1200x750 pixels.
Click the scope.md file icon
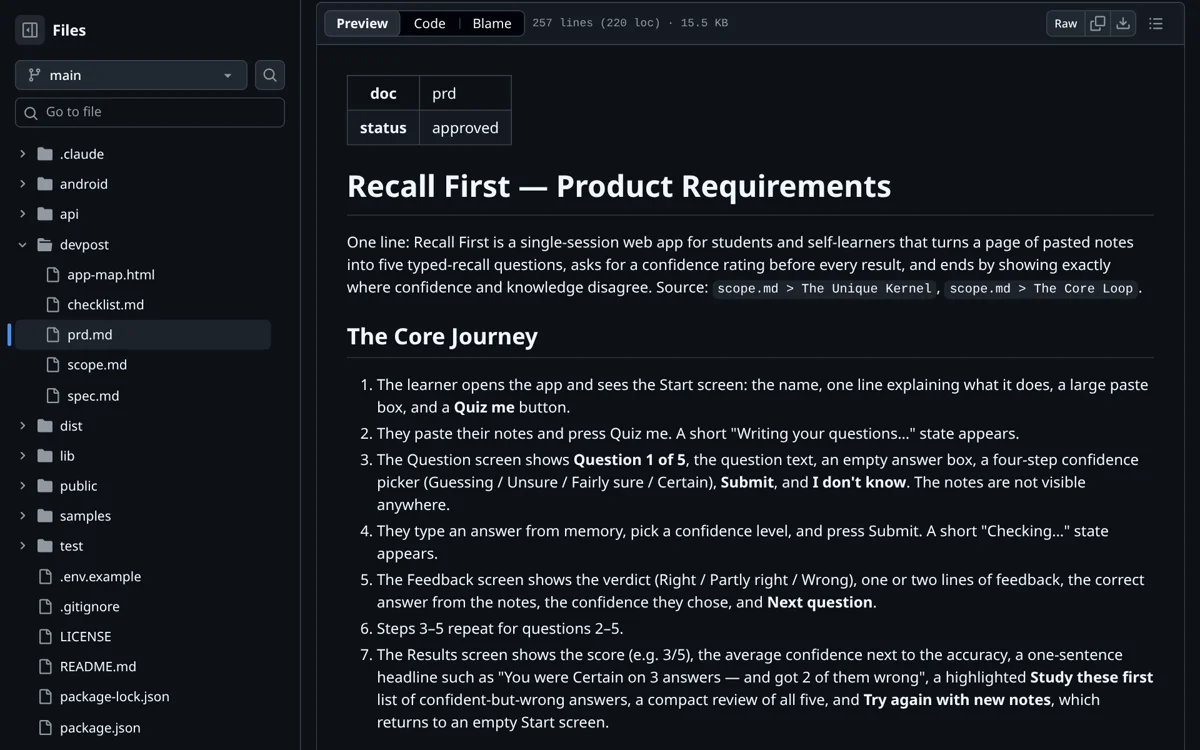53,365
